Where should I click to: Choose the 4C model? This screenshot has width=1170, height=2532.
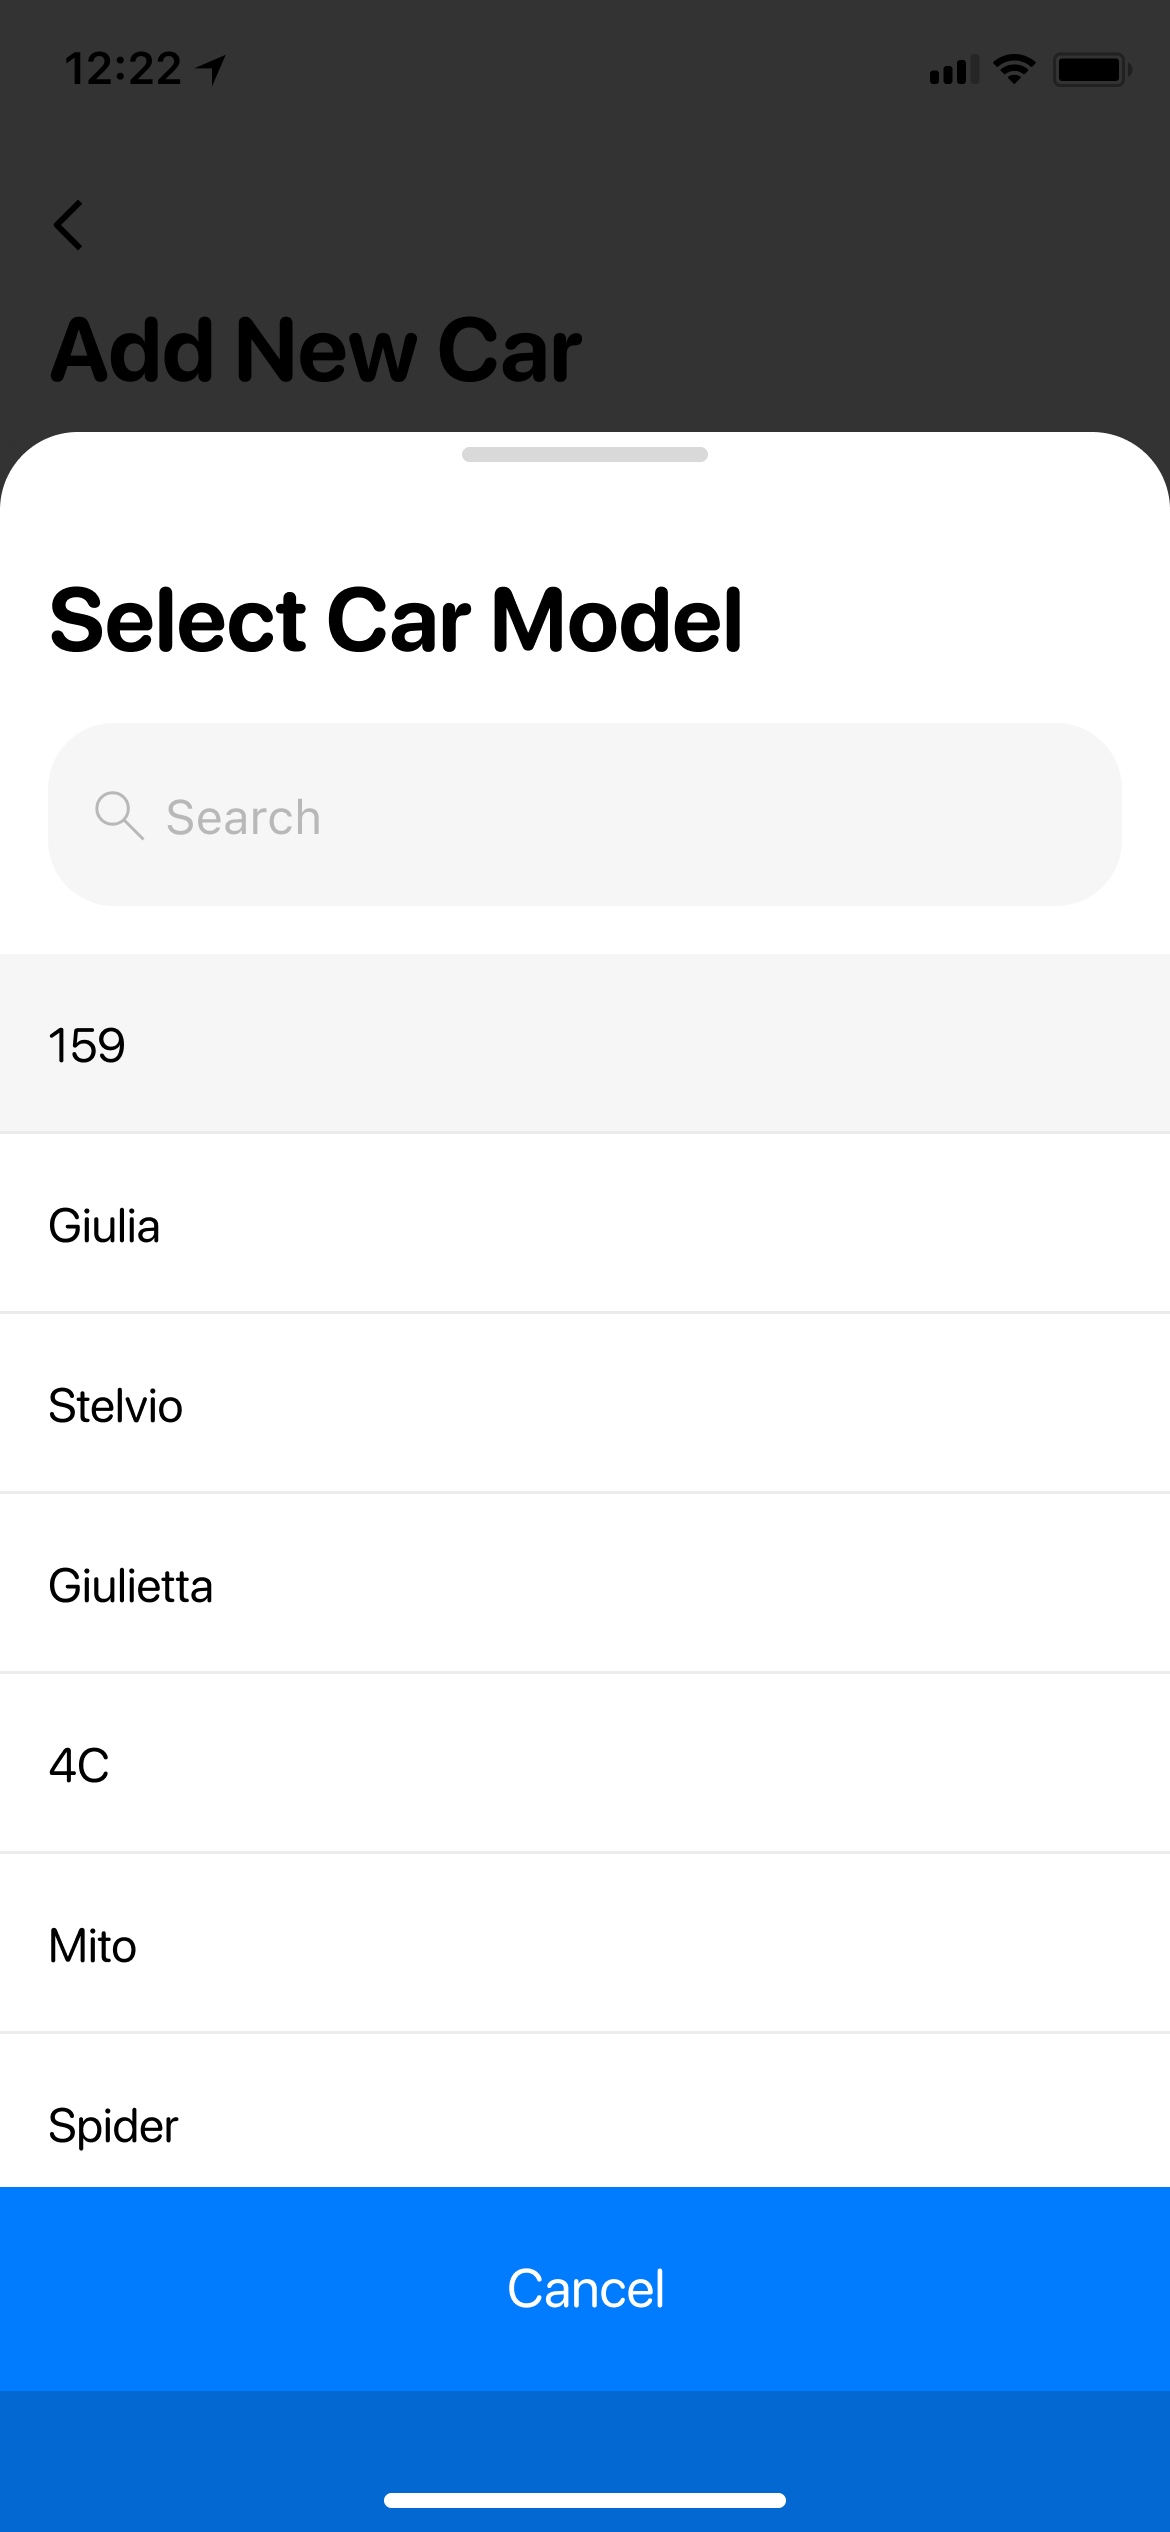tap(585, 1765)
